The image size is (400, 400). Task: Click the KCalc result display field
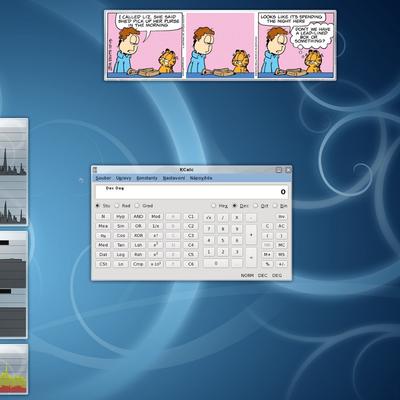[x=191, y=192]
